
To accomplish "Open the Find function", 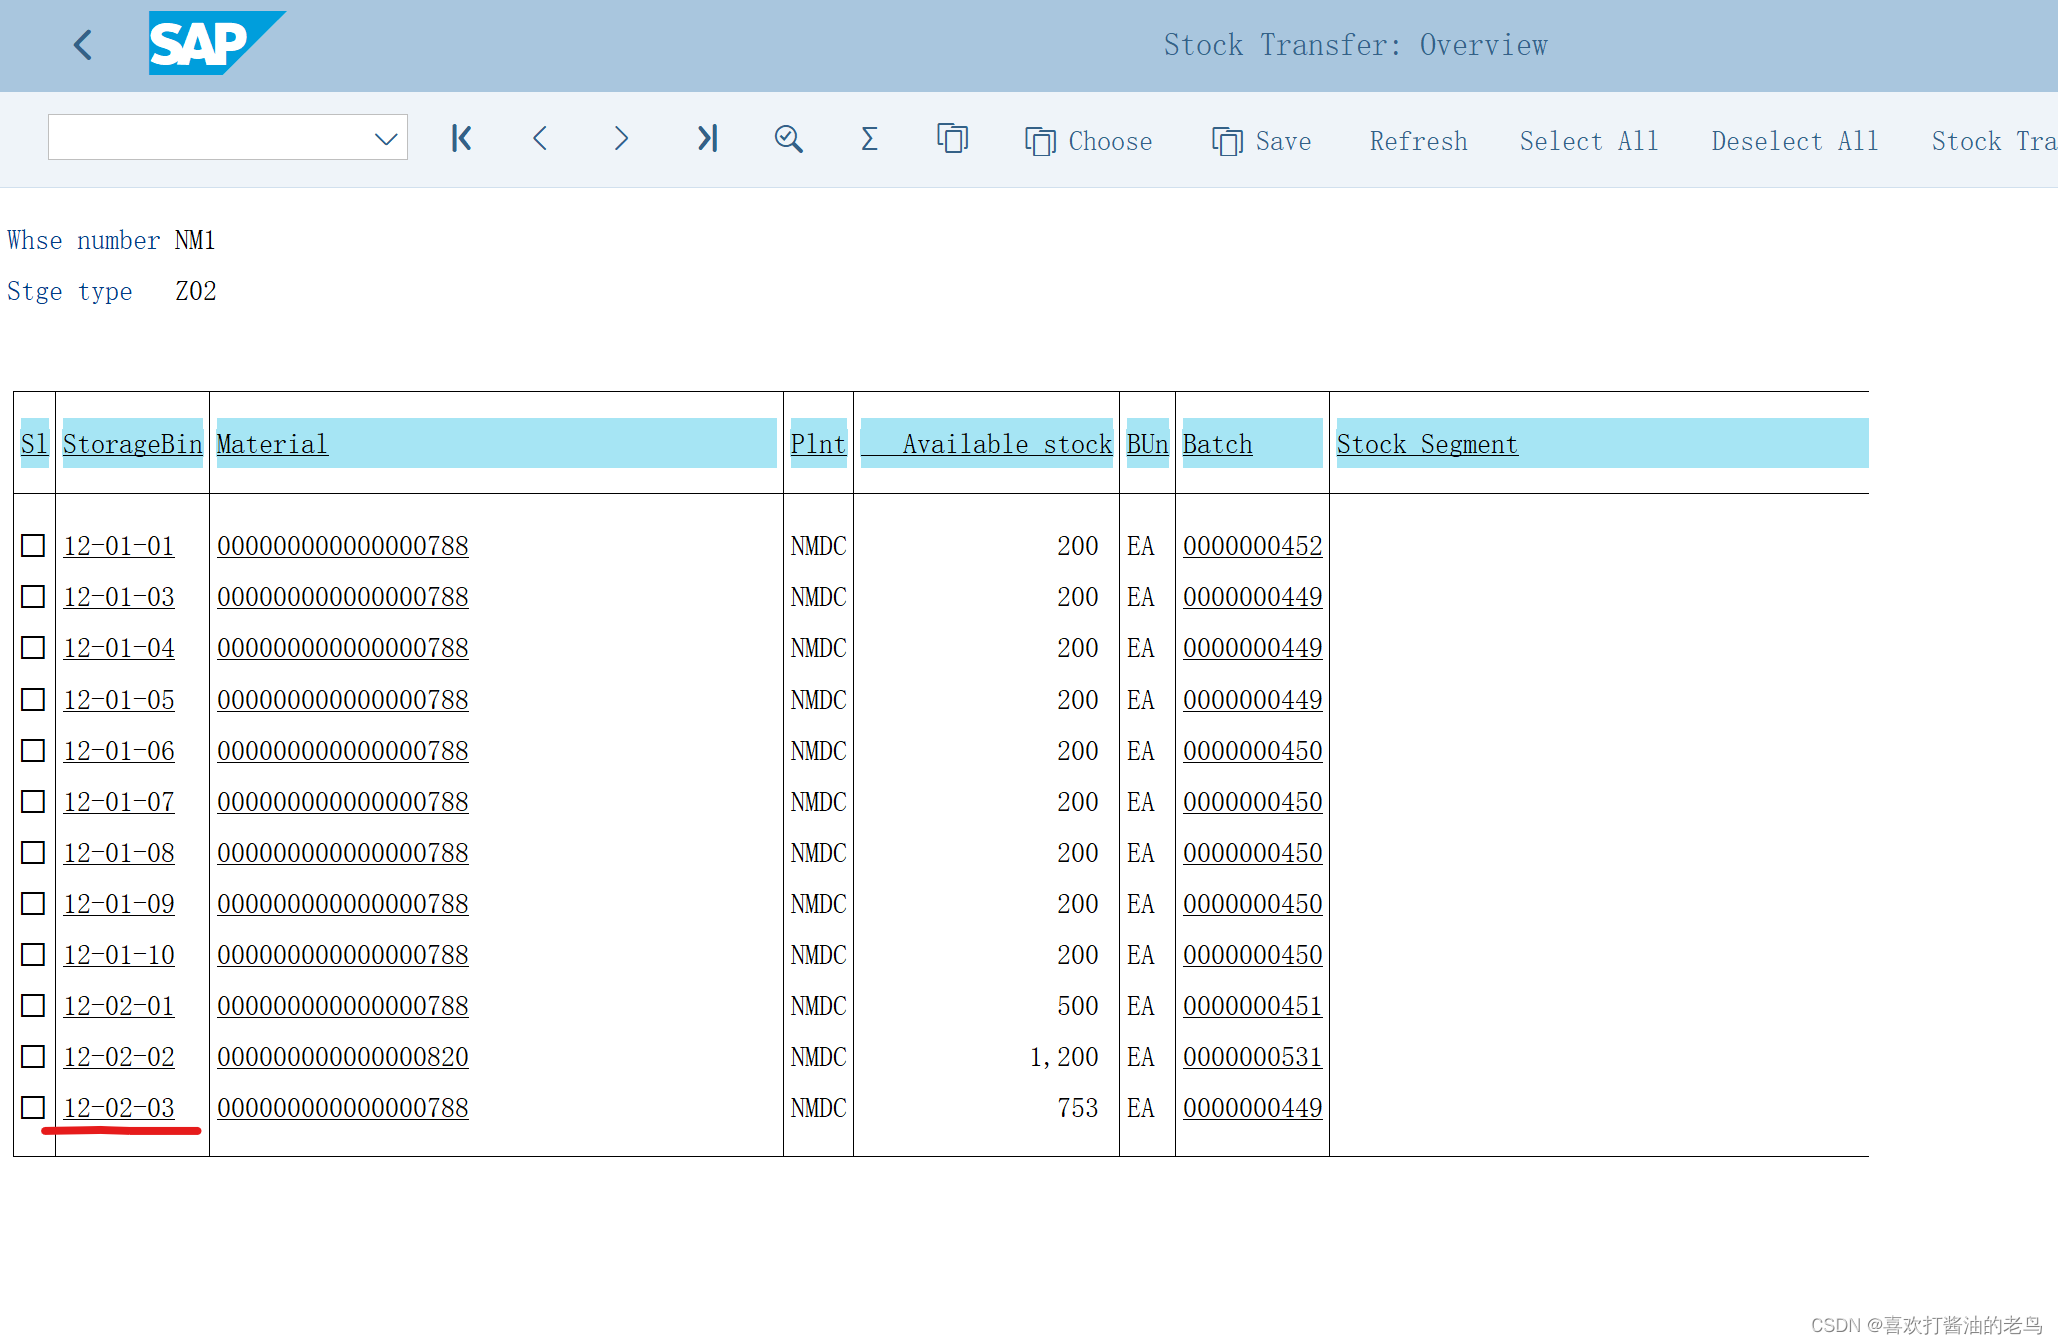I will (788, 138).
